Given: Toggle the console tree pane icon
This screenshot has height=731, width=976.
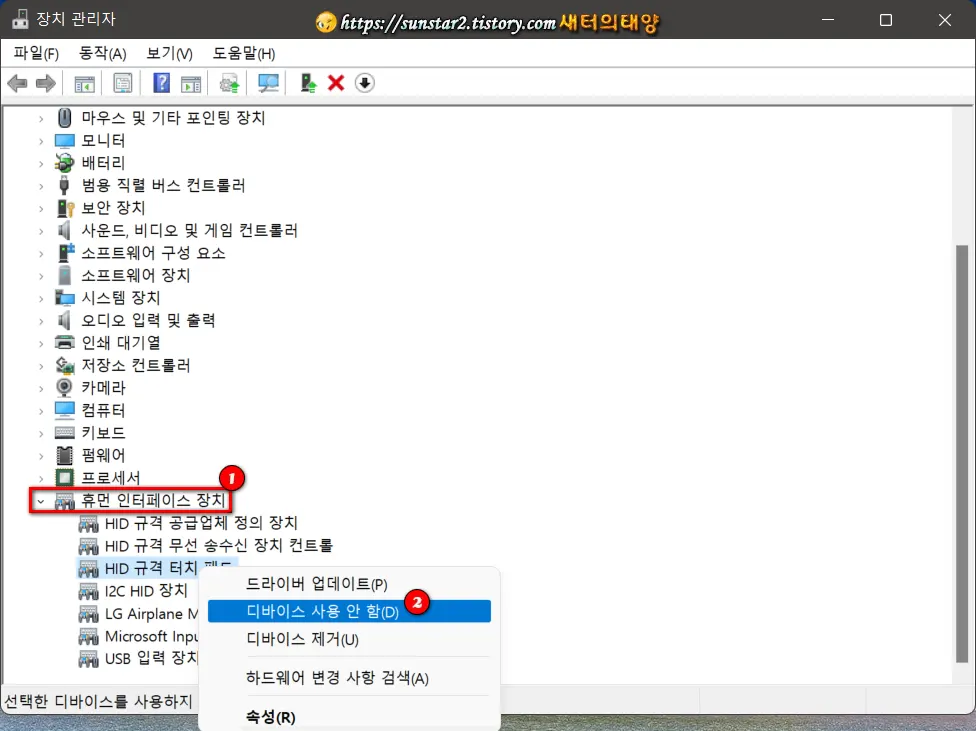Looking at the screenshot, I should point(84,83).
